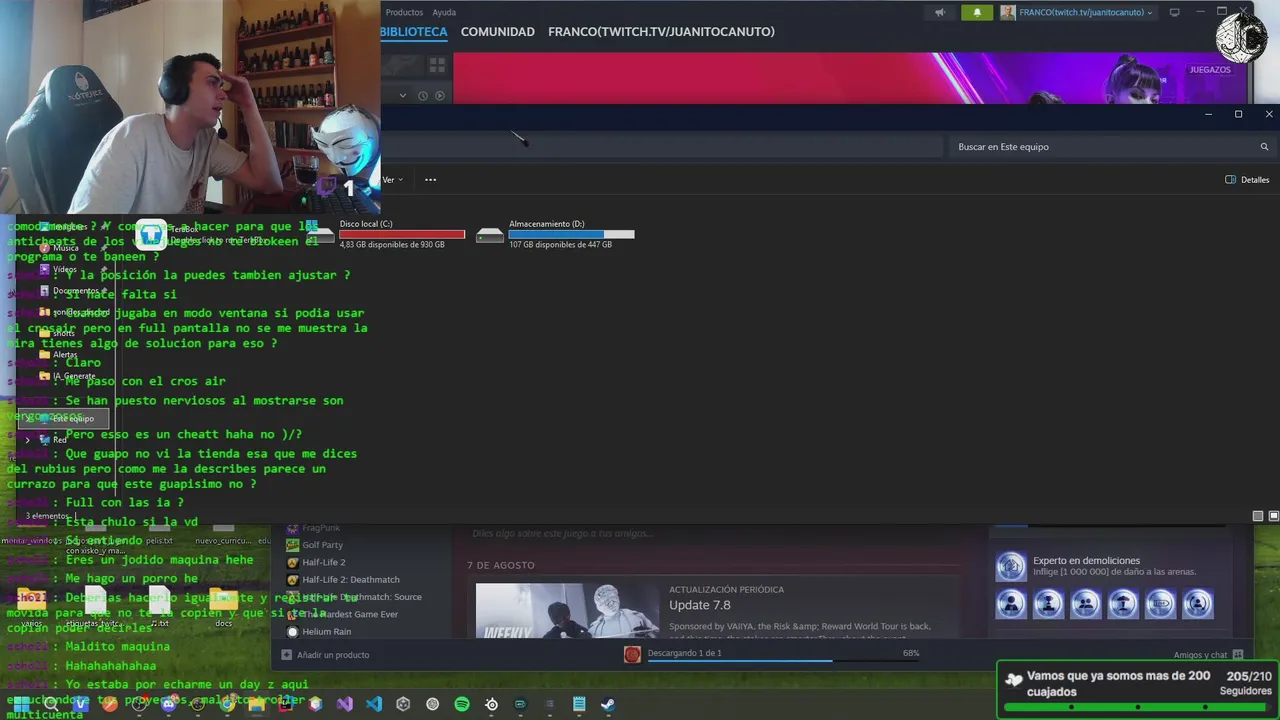The image size is (1280, 720).
Task: Expand the Red tree node
Action: click(28, 440)
